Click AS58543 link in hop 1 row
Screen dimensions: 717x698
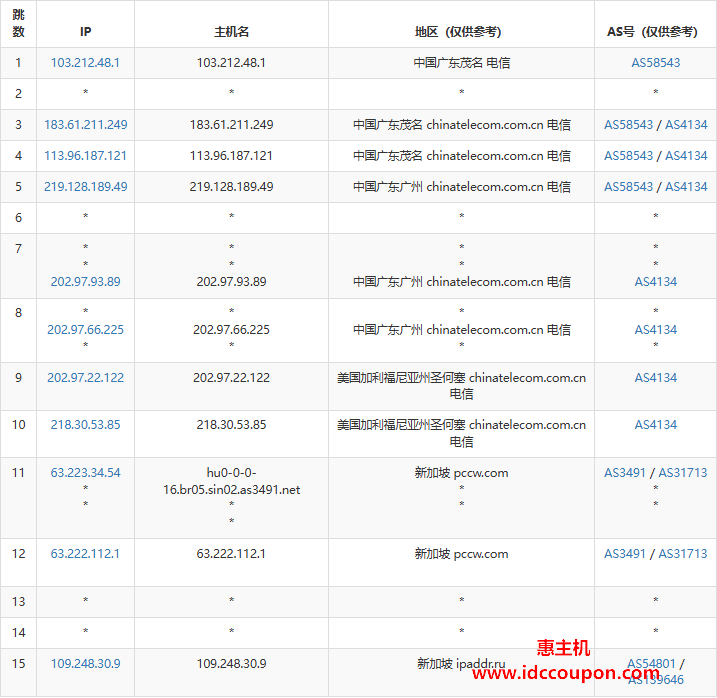[x=656, y=63]
